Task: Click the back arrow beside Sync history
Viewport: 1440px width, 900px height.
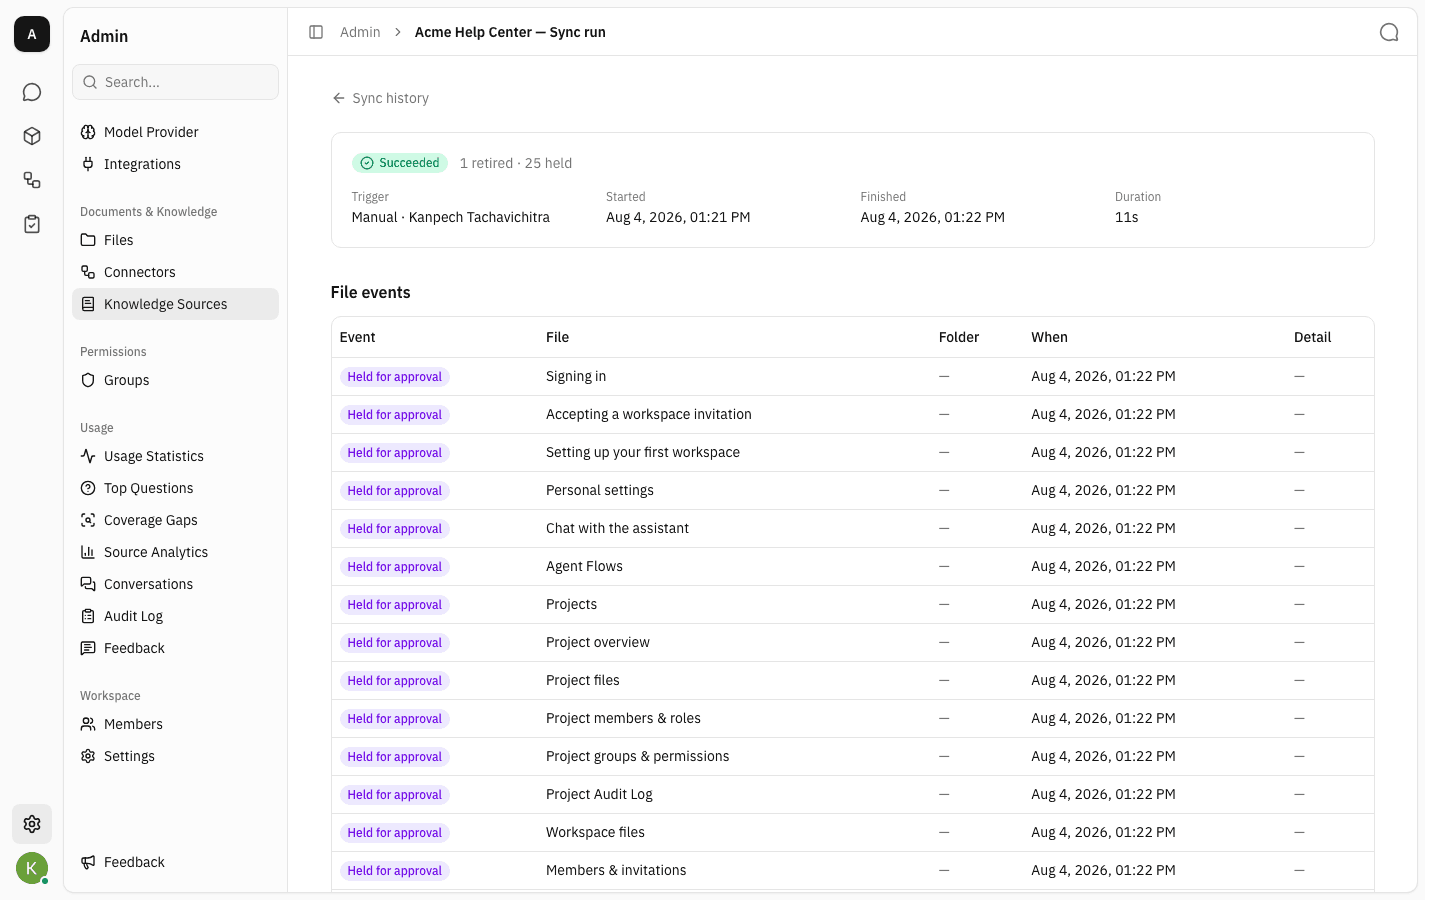Action: 339,98
